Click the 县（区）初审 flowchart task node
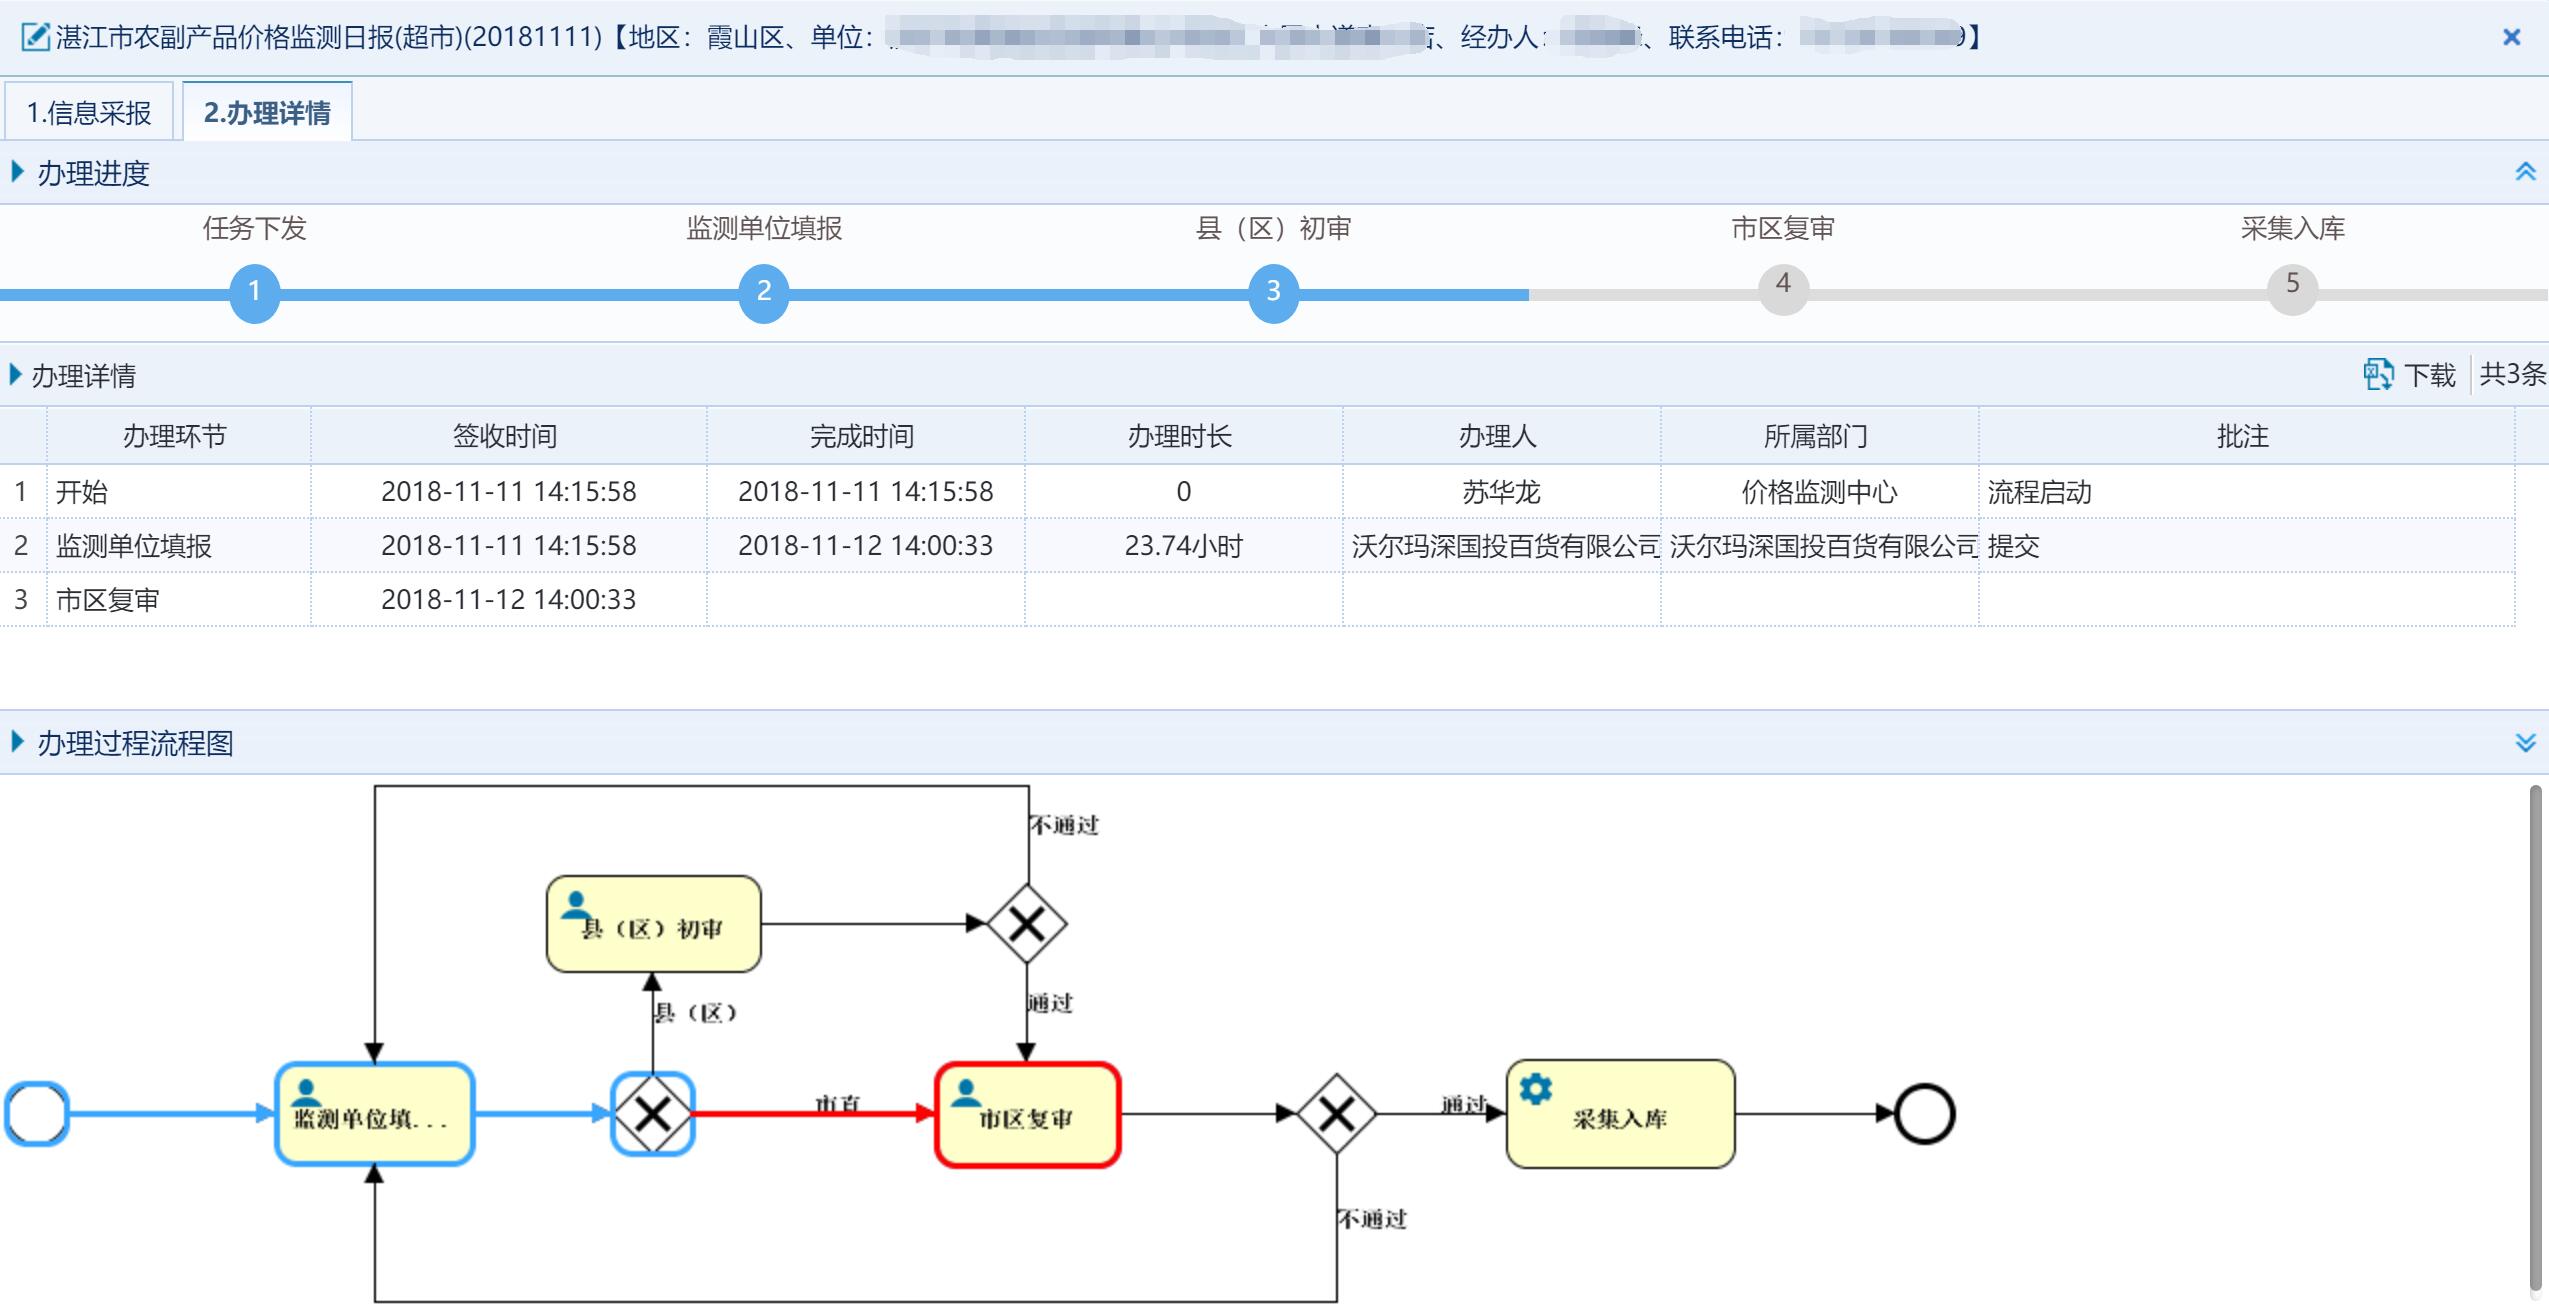 (653, 924)
